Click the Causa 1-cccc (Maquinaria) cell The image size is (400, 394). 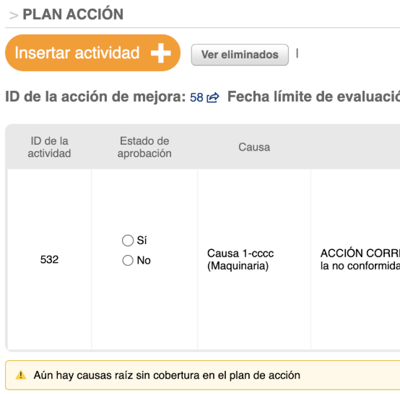pyautogui.click(x=254, y=259)
